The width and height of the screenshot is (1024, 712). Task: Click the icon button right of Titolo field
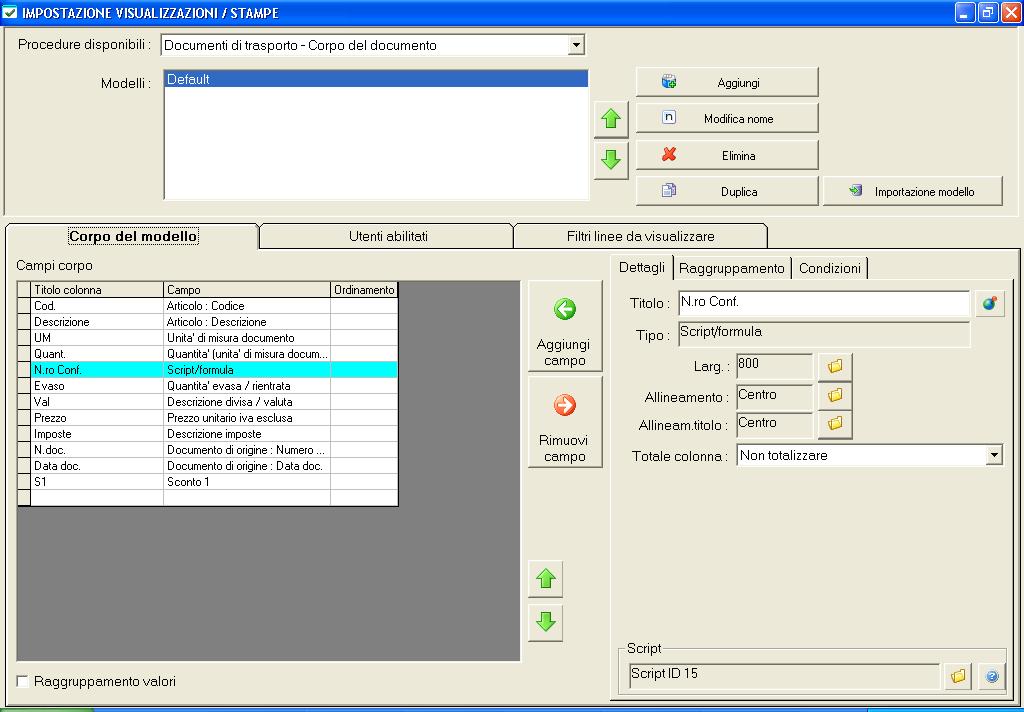pyautogui.click(x=989, y=304)
